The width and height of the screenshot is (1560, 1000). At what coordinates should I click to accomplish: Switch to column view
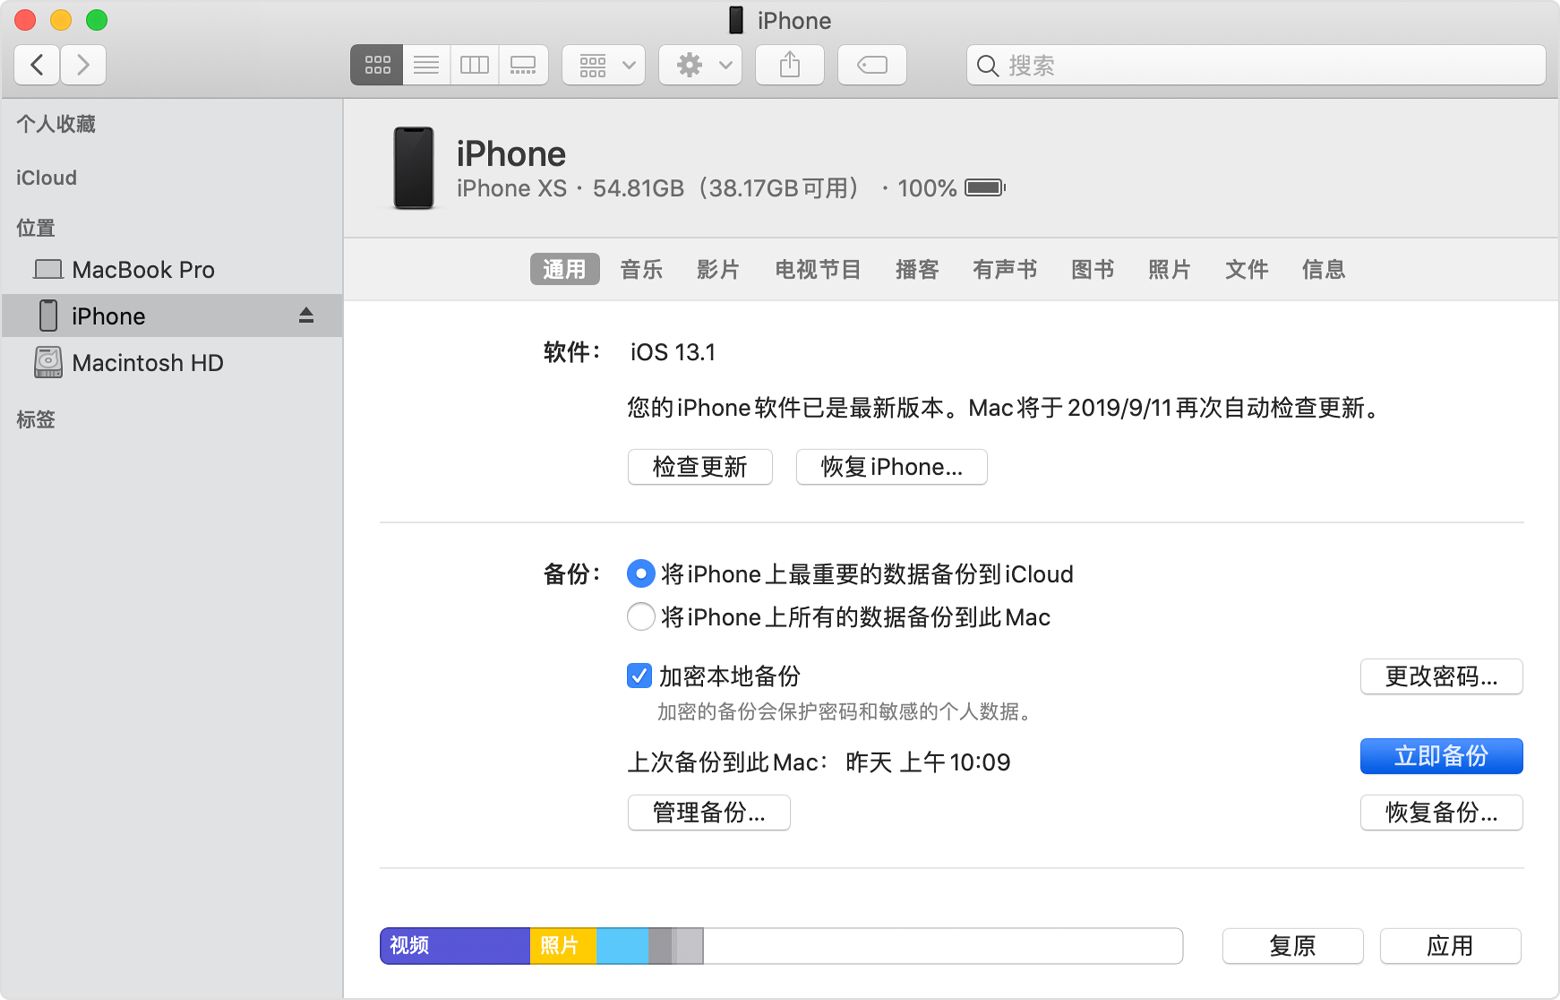[474, 65]
